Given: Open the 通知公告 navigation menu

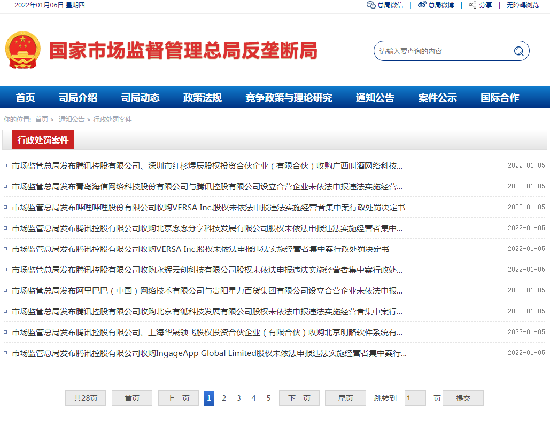Looking at the screenshot, I should tap(375, 98).
